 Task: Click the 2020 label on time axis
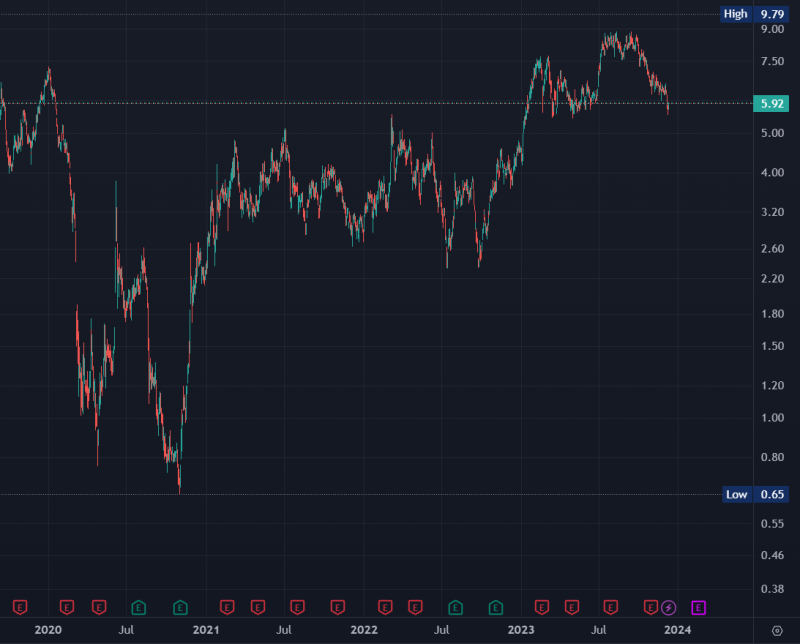[48, 629]
